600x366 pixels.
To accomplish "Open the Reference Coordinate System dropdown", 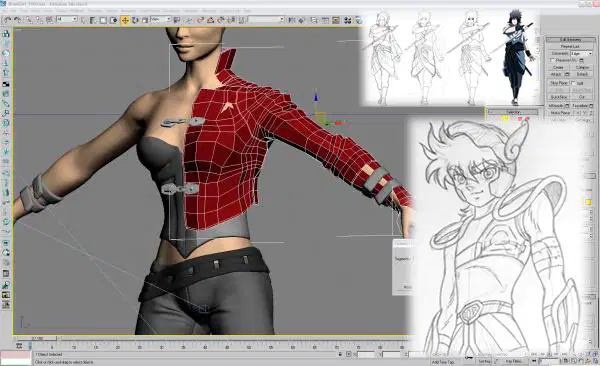I will coord(160,20).
